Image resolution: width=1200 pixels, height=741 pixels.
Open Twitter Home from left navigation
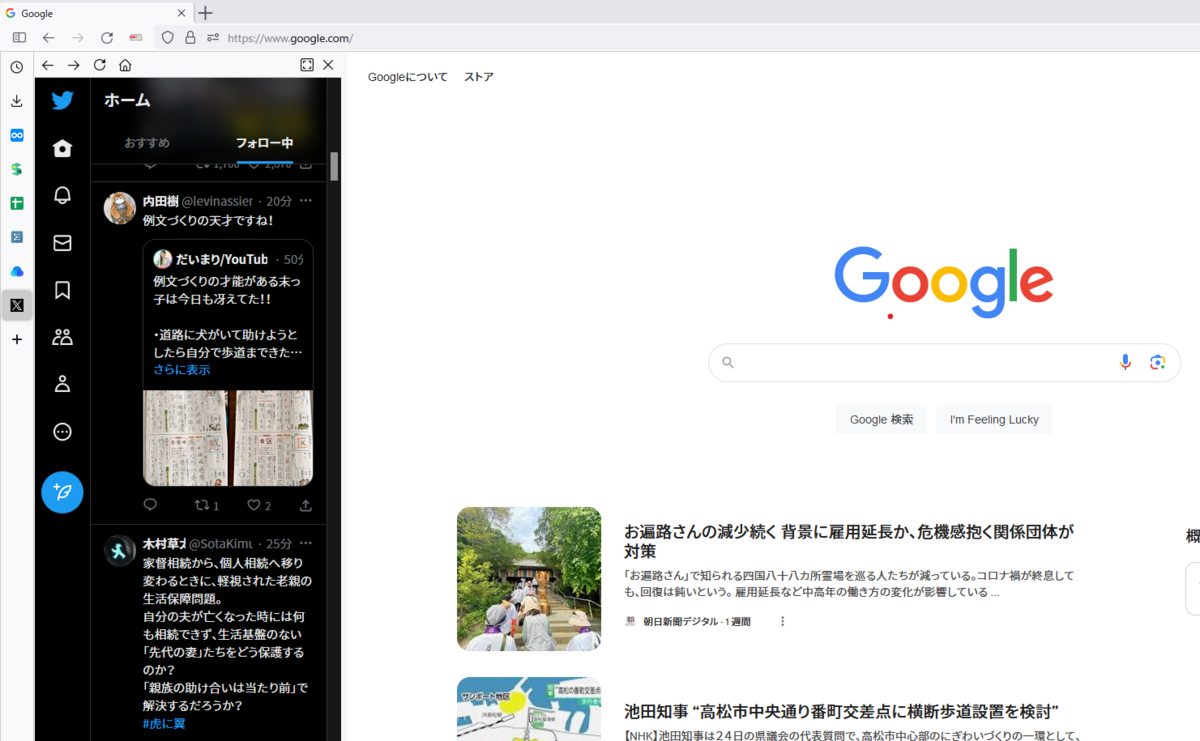pyautogui.click(x=62, y=148)
